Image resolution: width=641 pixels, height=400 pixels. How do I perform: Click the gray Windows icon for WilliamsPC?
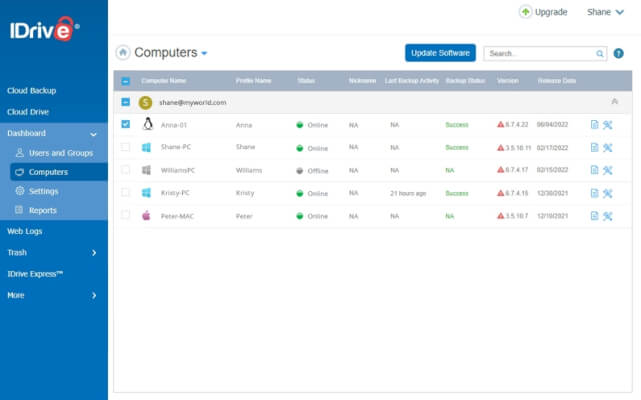pyautogui.click(x=146, y=170)
